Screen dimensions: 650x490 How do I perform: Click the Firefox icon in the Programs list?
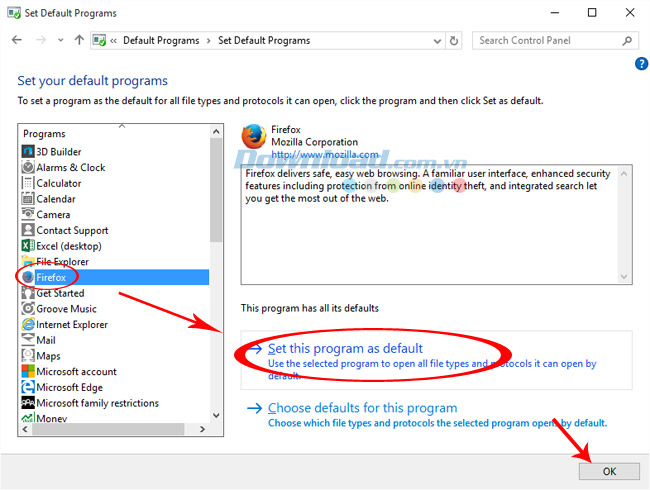[28, 277]
